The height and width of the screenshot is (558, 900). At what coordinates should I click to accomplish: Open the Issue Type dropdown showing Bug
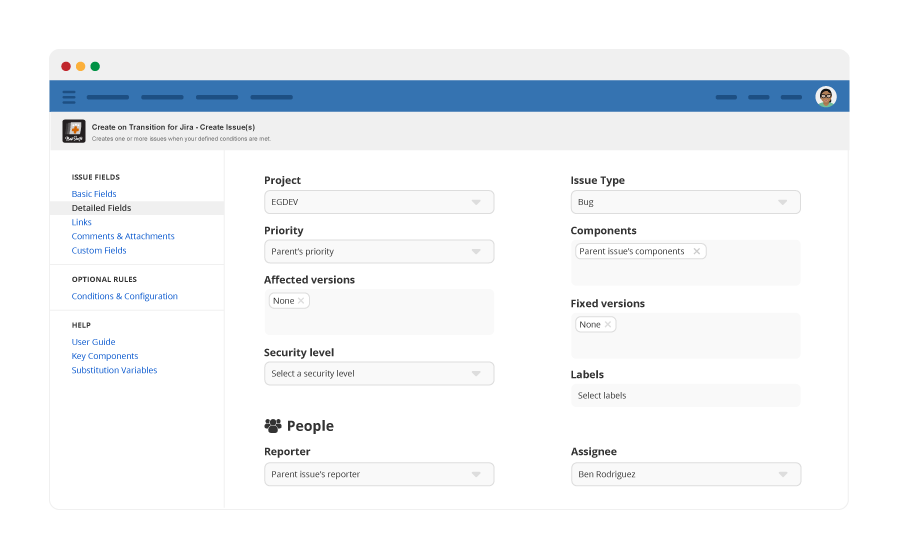[x=685, y=202]
